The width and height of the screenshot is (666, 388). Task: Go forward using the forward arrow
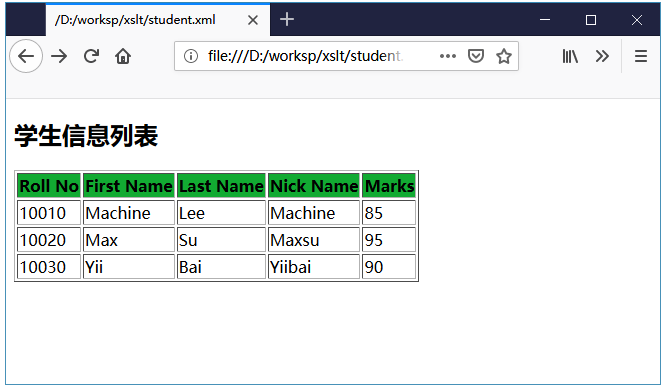coord(59,56)
